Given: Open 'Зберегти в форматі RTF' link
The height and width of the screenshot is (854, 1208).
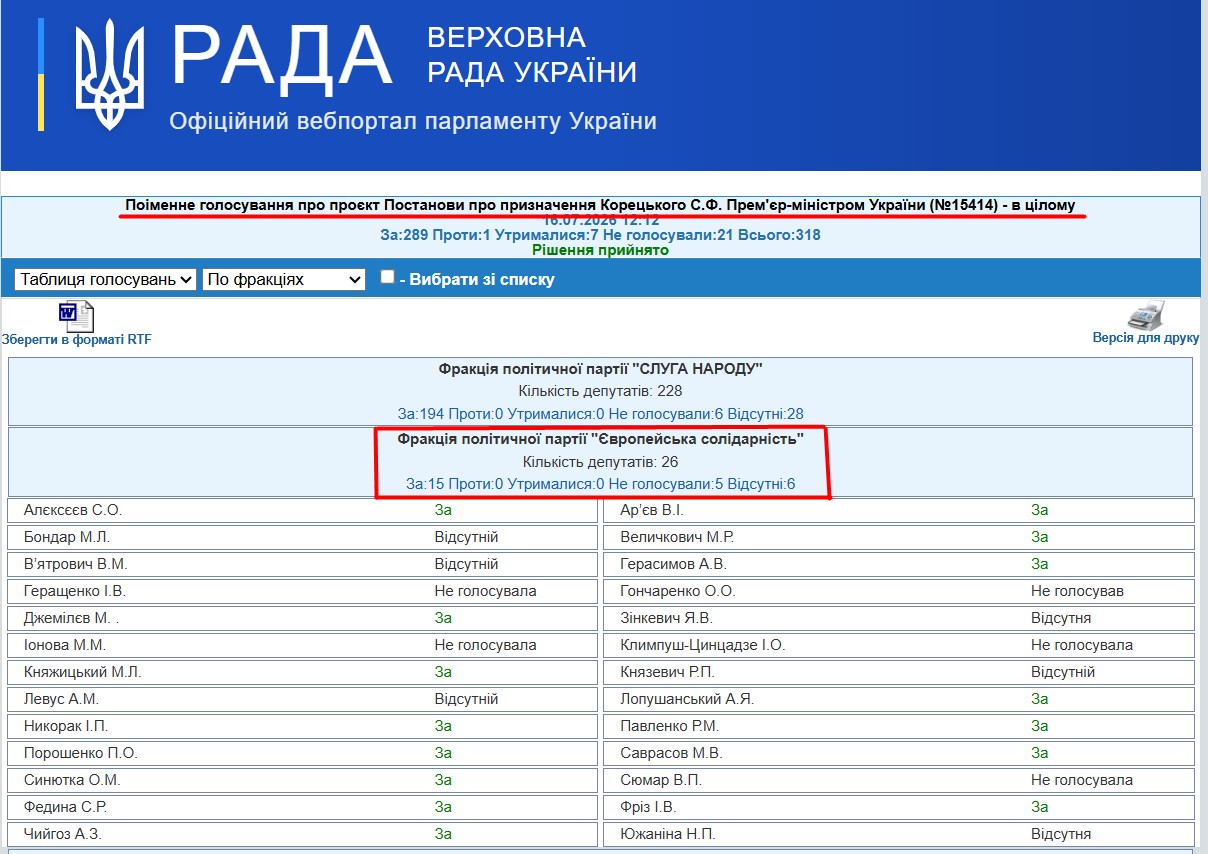Looking at the screenshot, I should point(77,340).
